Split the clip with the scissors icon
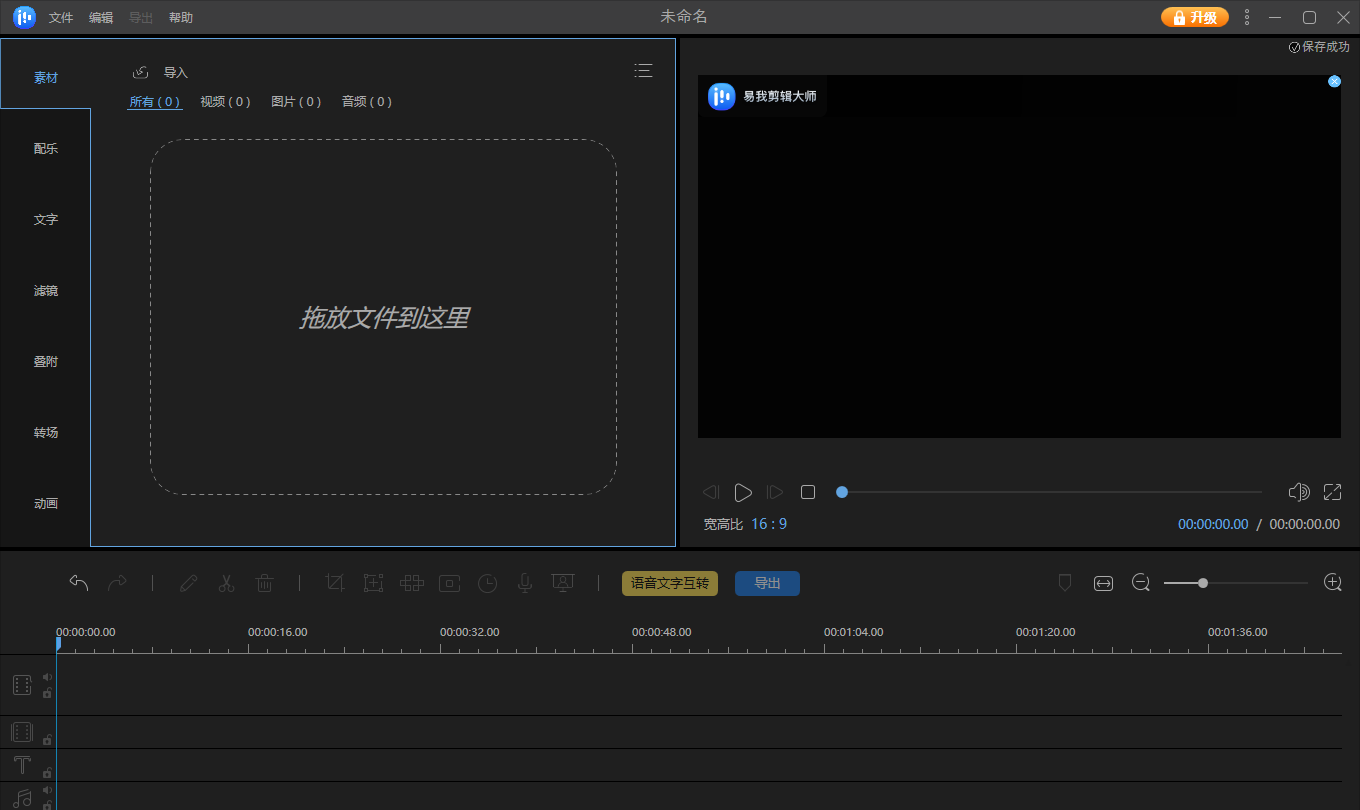Image resolution: width=1360 pixels, height=810 pixels. (226, 583)
